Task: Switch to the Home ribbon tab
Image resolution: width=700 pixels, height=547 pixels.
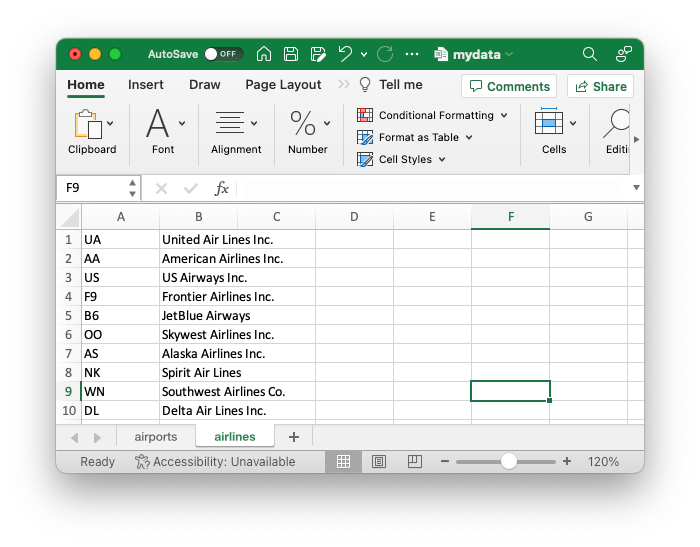Action: click(x=86, y=84)
